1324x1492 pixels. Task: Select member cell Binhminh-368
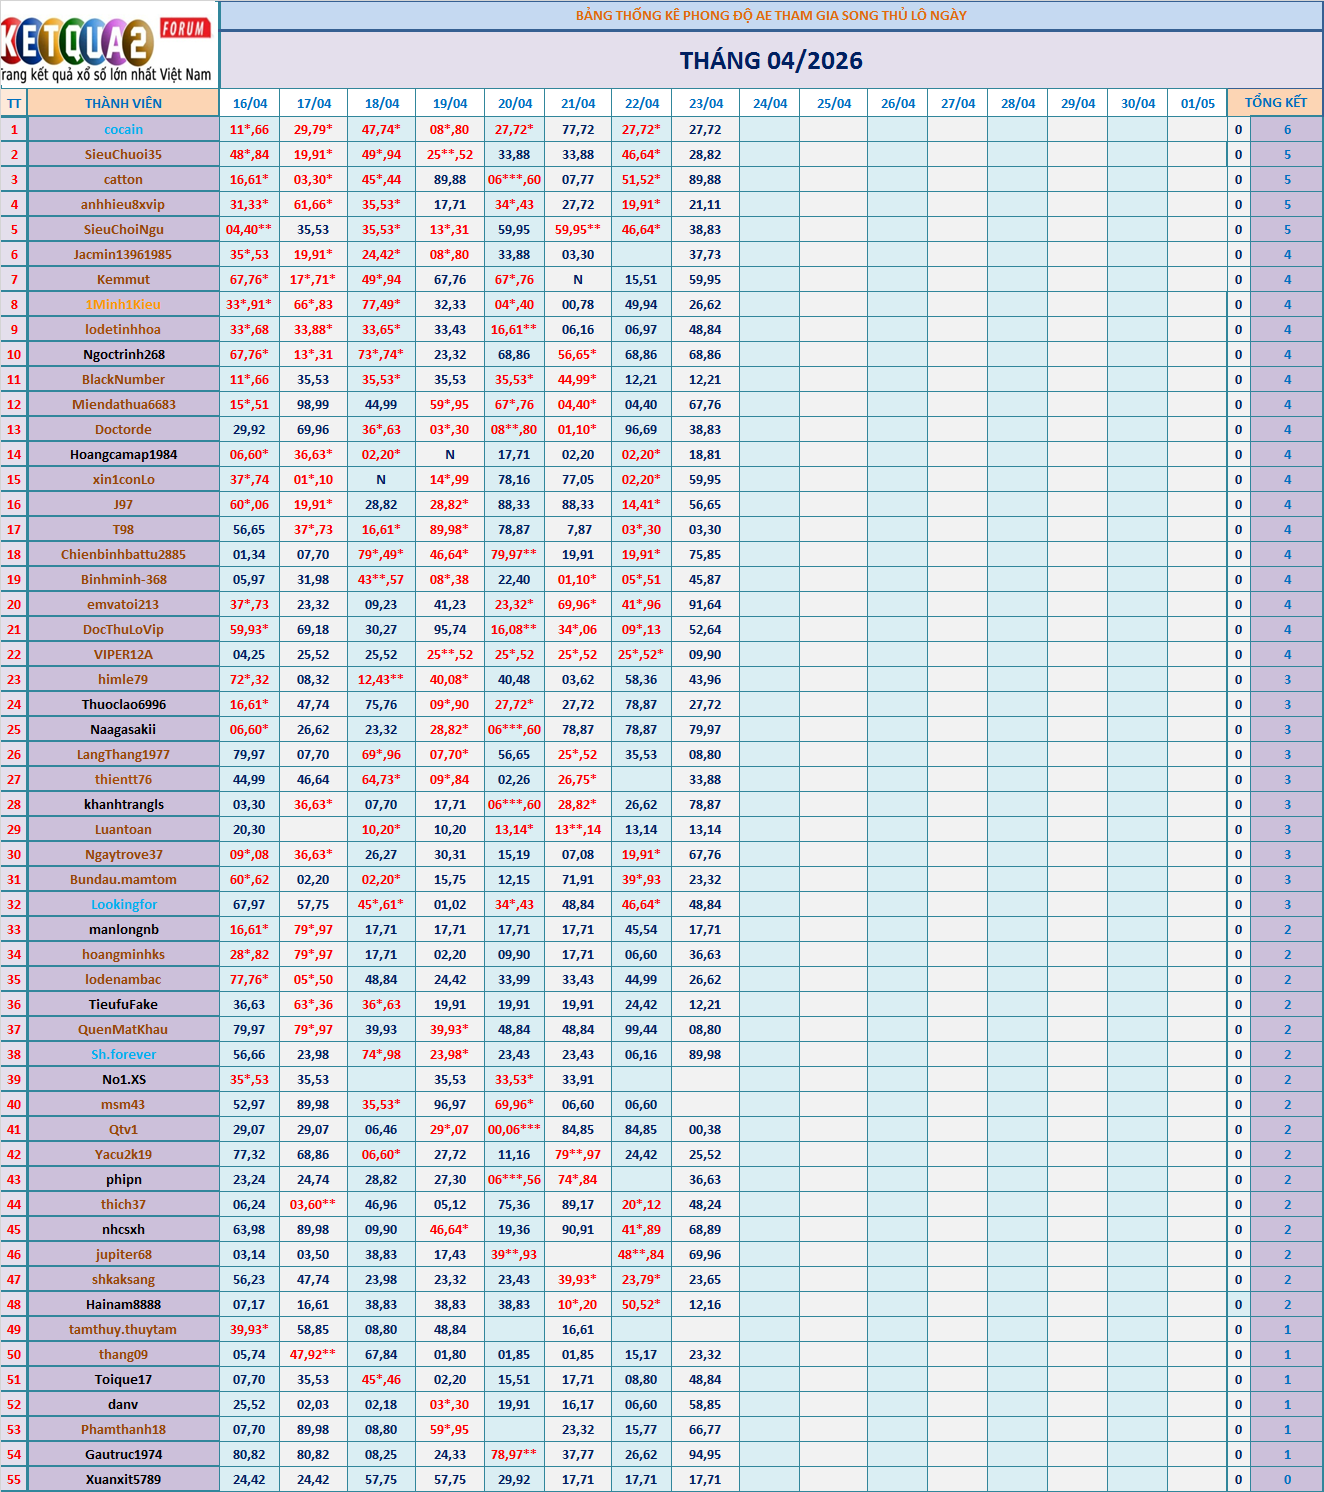click(123, 579)
